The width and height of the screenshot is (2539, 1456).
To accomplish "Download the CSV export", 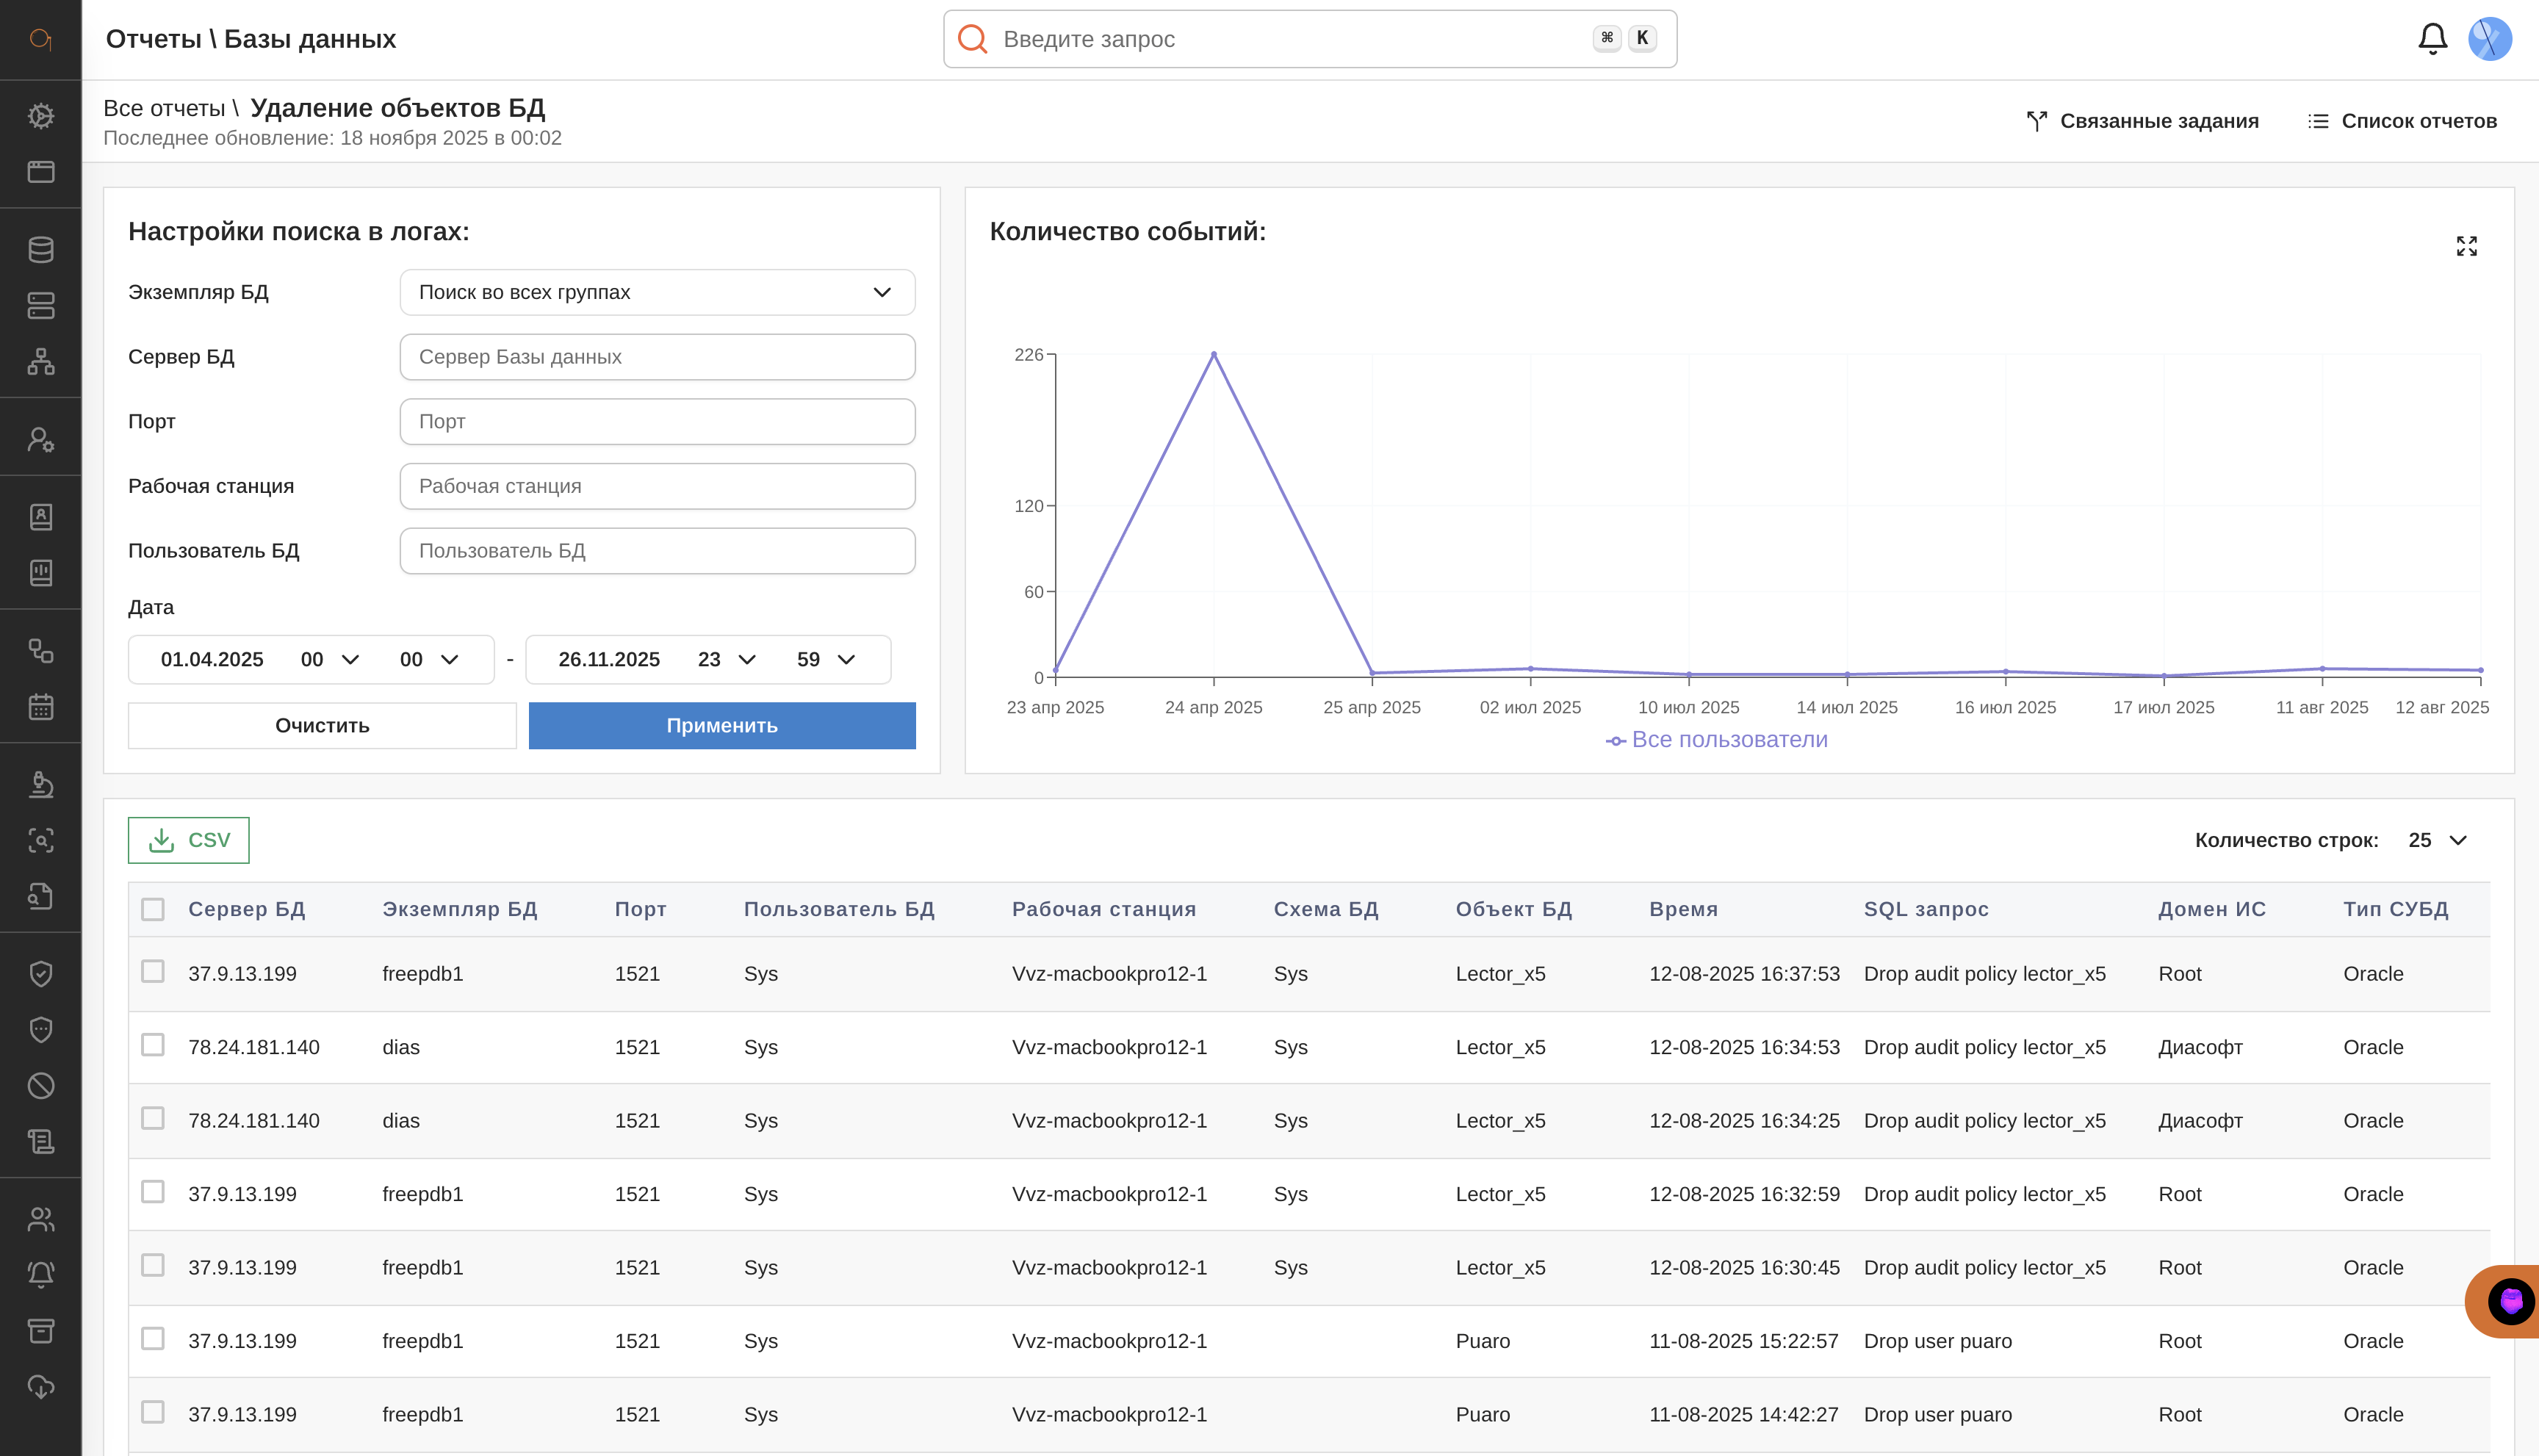I will click(x=189, y=840).
